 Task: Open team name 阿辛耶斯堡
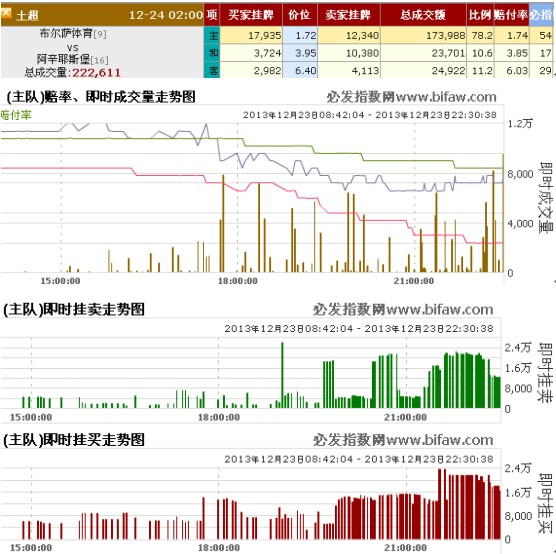pos(63,58)
